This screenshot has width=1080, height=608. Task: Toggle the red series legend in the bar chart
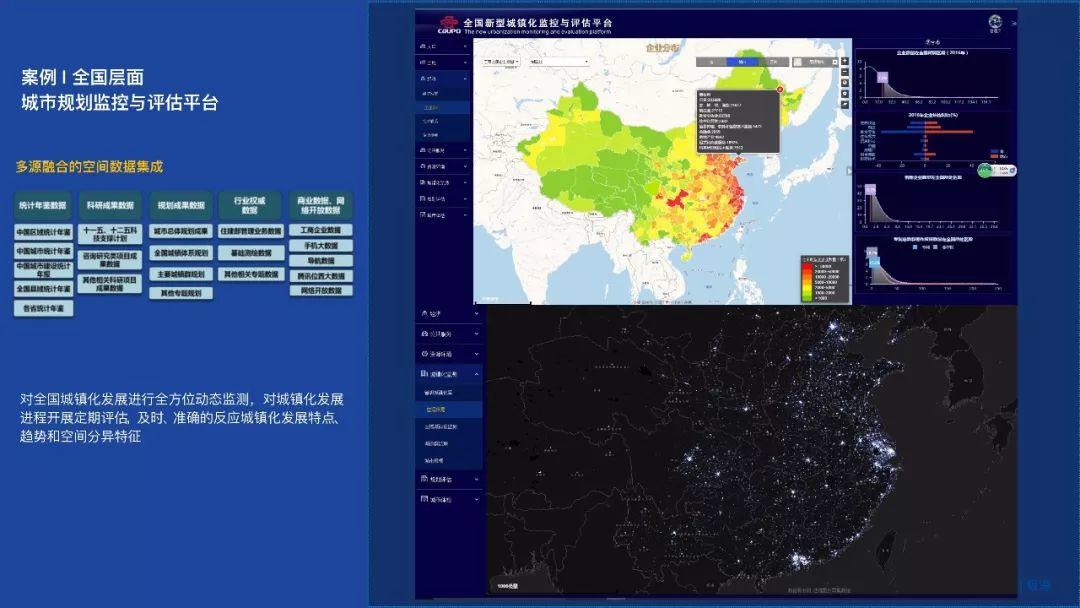click(995, 156)
